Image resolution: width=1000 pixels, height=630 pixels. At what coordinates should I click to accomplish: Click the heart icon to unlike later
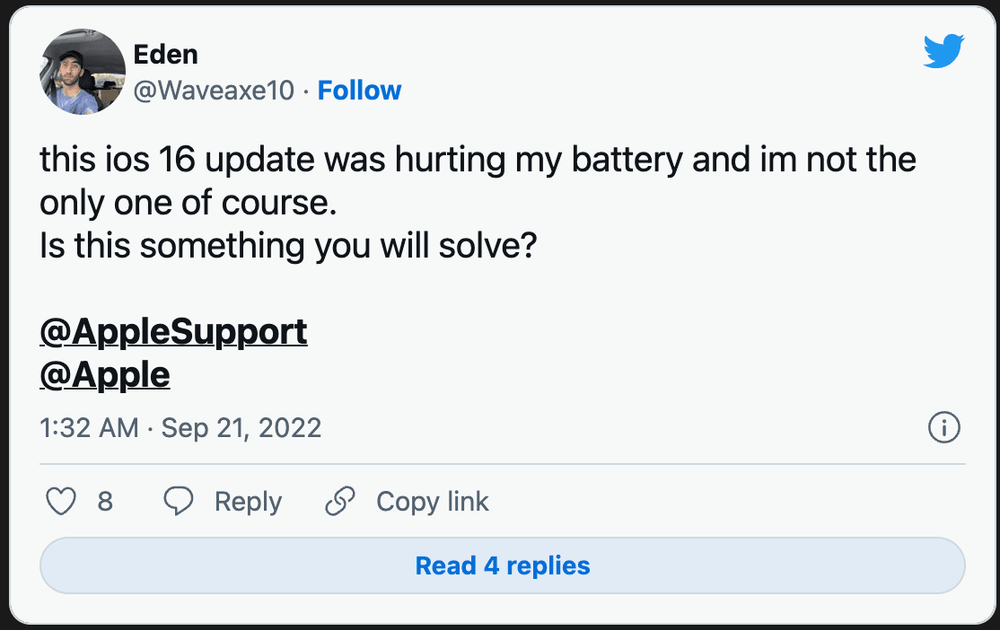60,501
